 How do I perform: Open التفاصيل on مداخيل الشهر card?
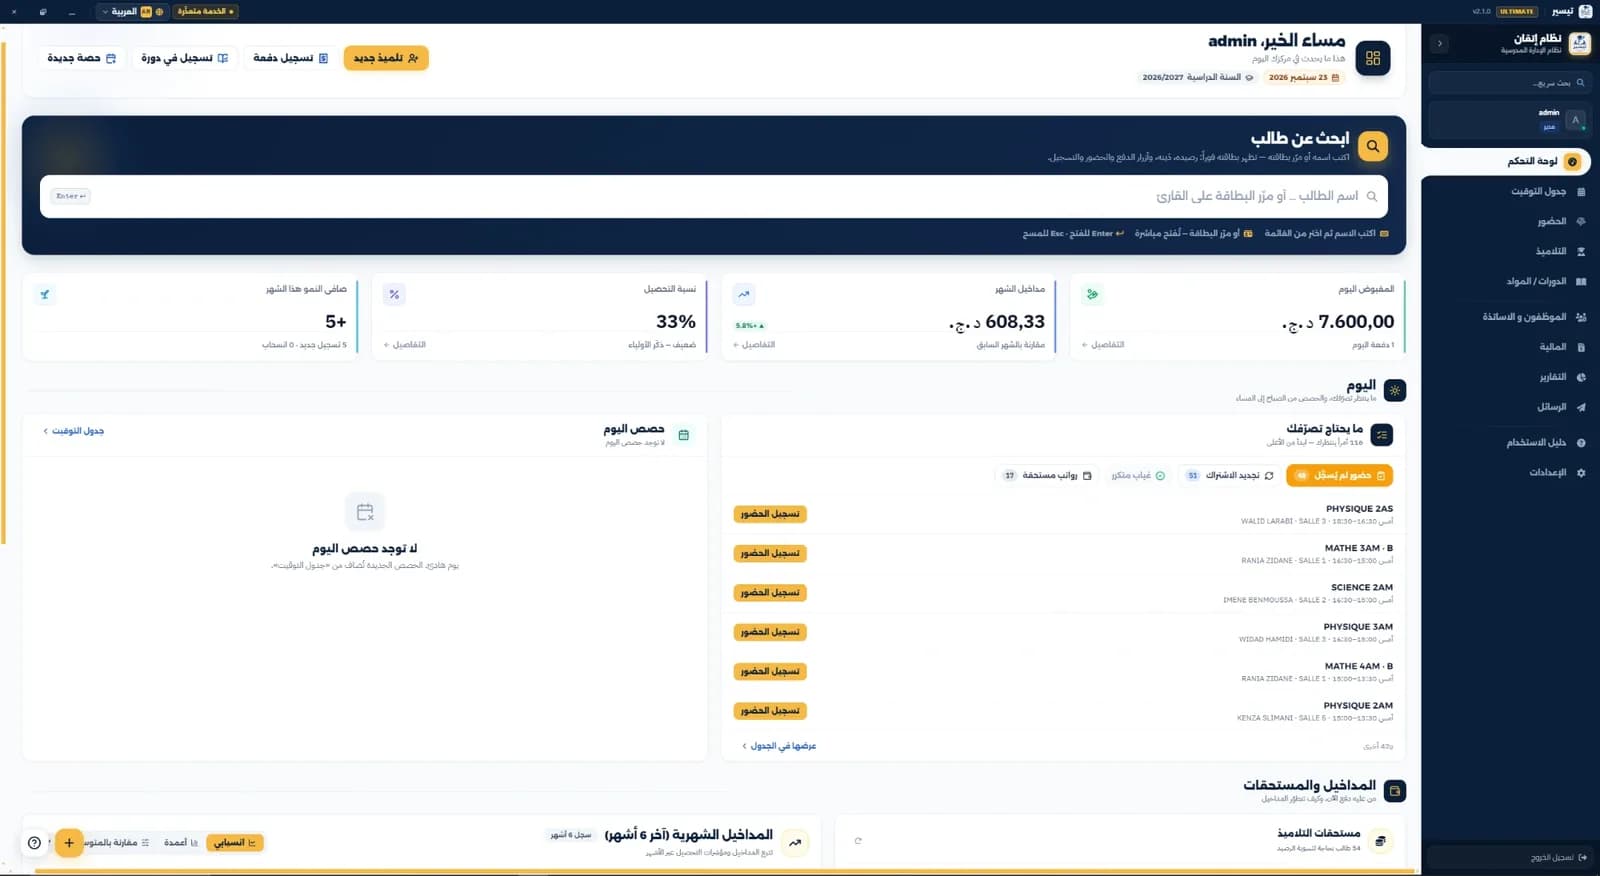pyautogui.click(x=754, y=345)
